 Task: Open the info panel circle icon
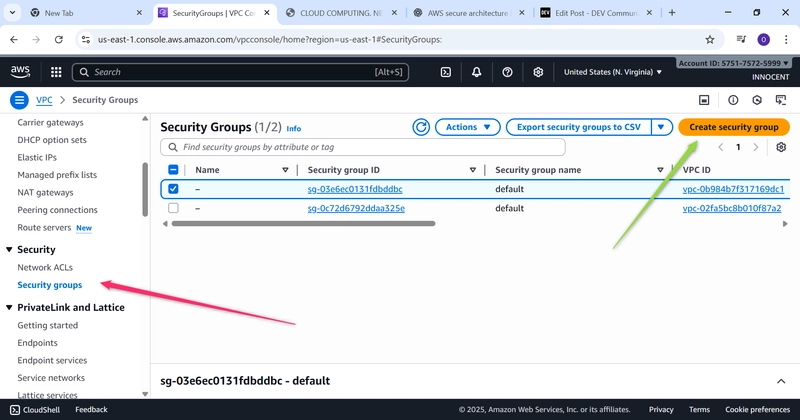(x=733, y=100)
